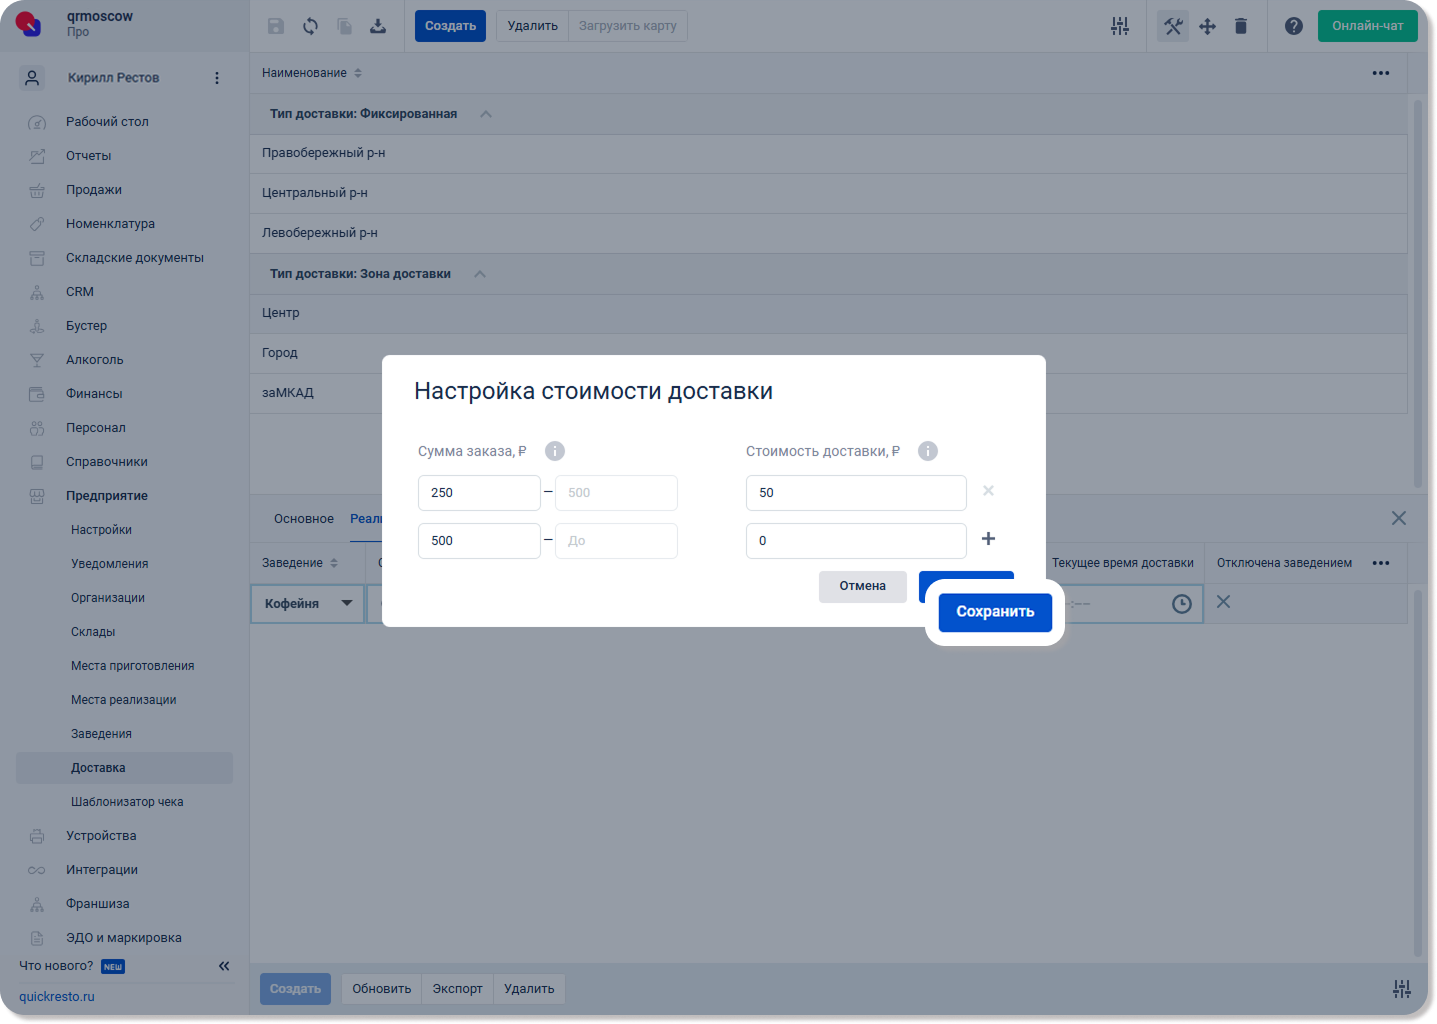Click the save disk icon in toolbar
This screenshot has height=1024, width=1437.
click(x=276, y=26)
